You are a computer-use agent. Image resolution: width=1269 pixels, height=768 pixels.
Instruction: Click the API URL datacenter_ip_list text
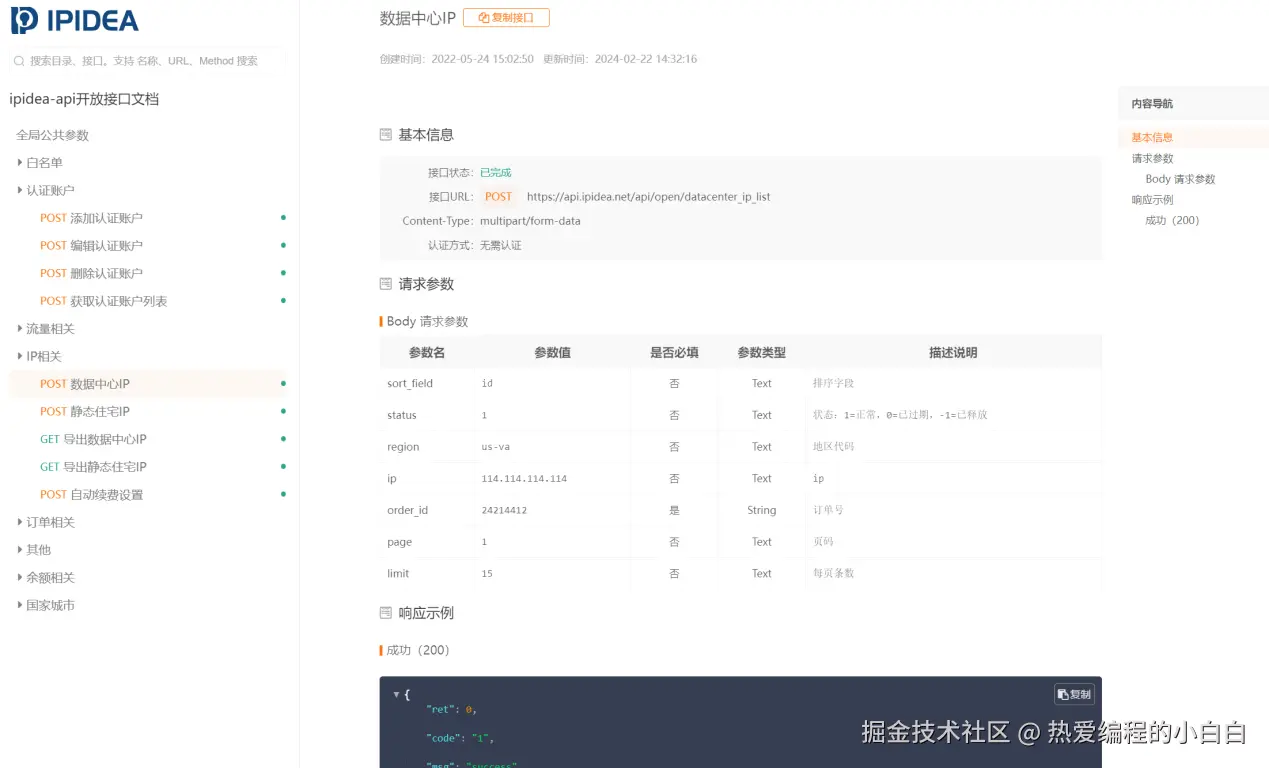648,197
